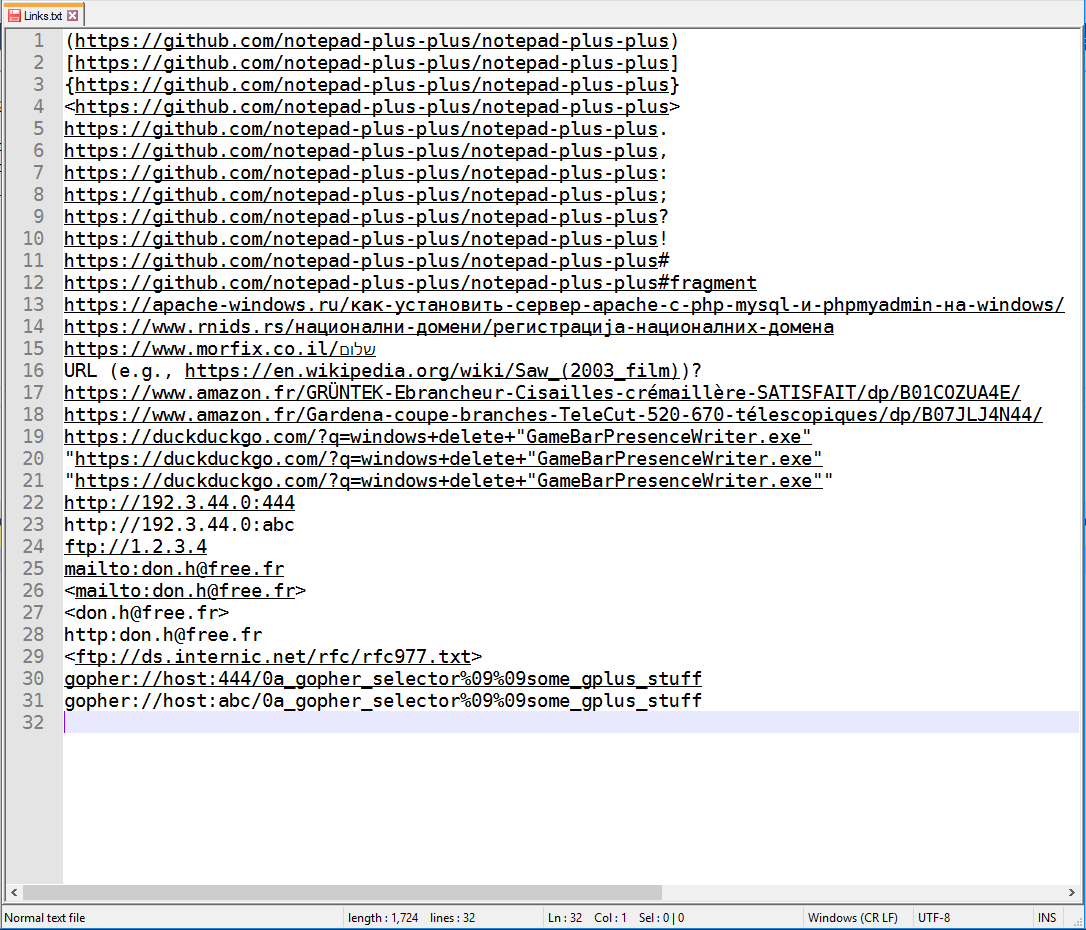Image resolution: width=1086 pixels, height=930 pixels.
Task: Open the github link in angle brackets on line 4
Action: pos(372,107)
